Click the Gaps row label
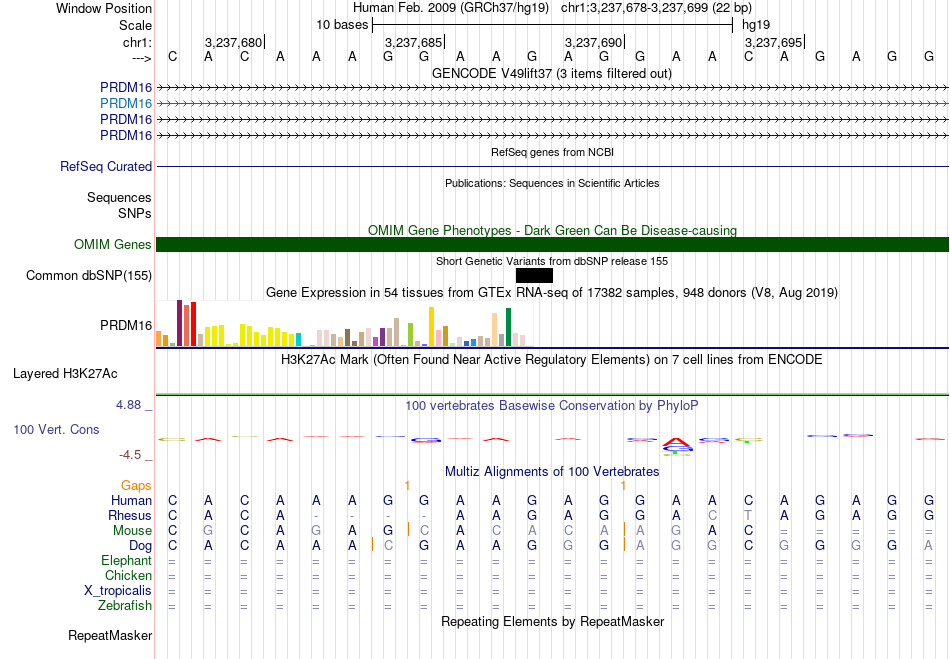Viewport: 950px width, 659px height. click(x=136, y=485)
